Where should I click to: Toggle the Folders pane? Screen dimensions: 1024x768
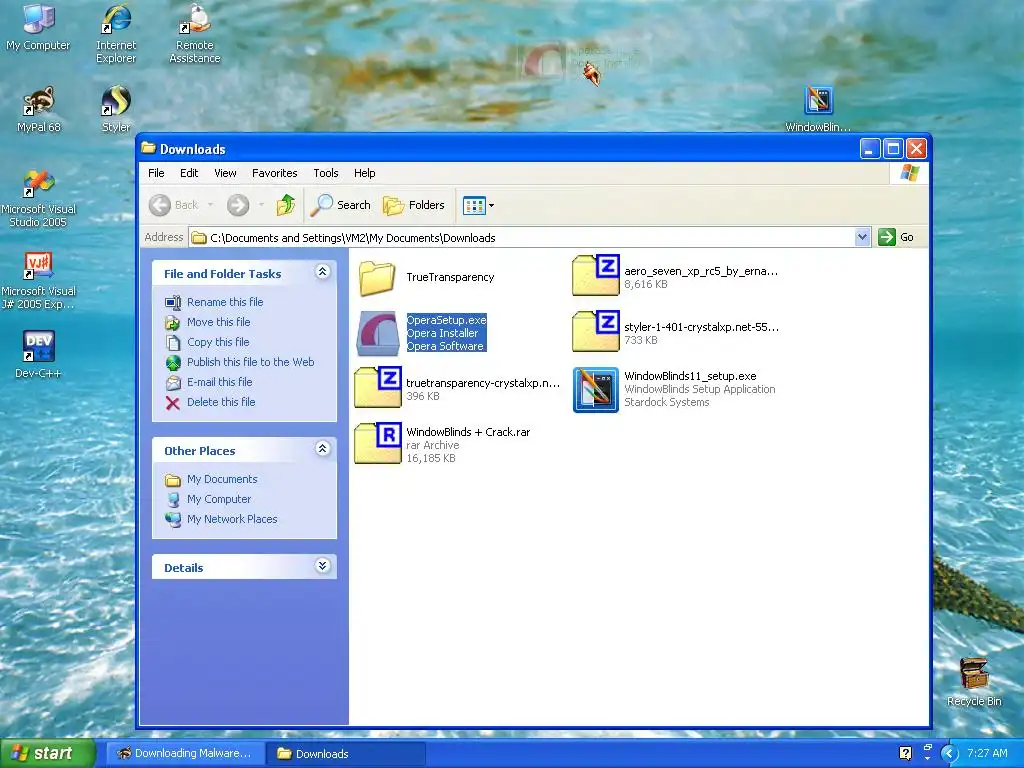pyautogui.click(x=413, y=205)
